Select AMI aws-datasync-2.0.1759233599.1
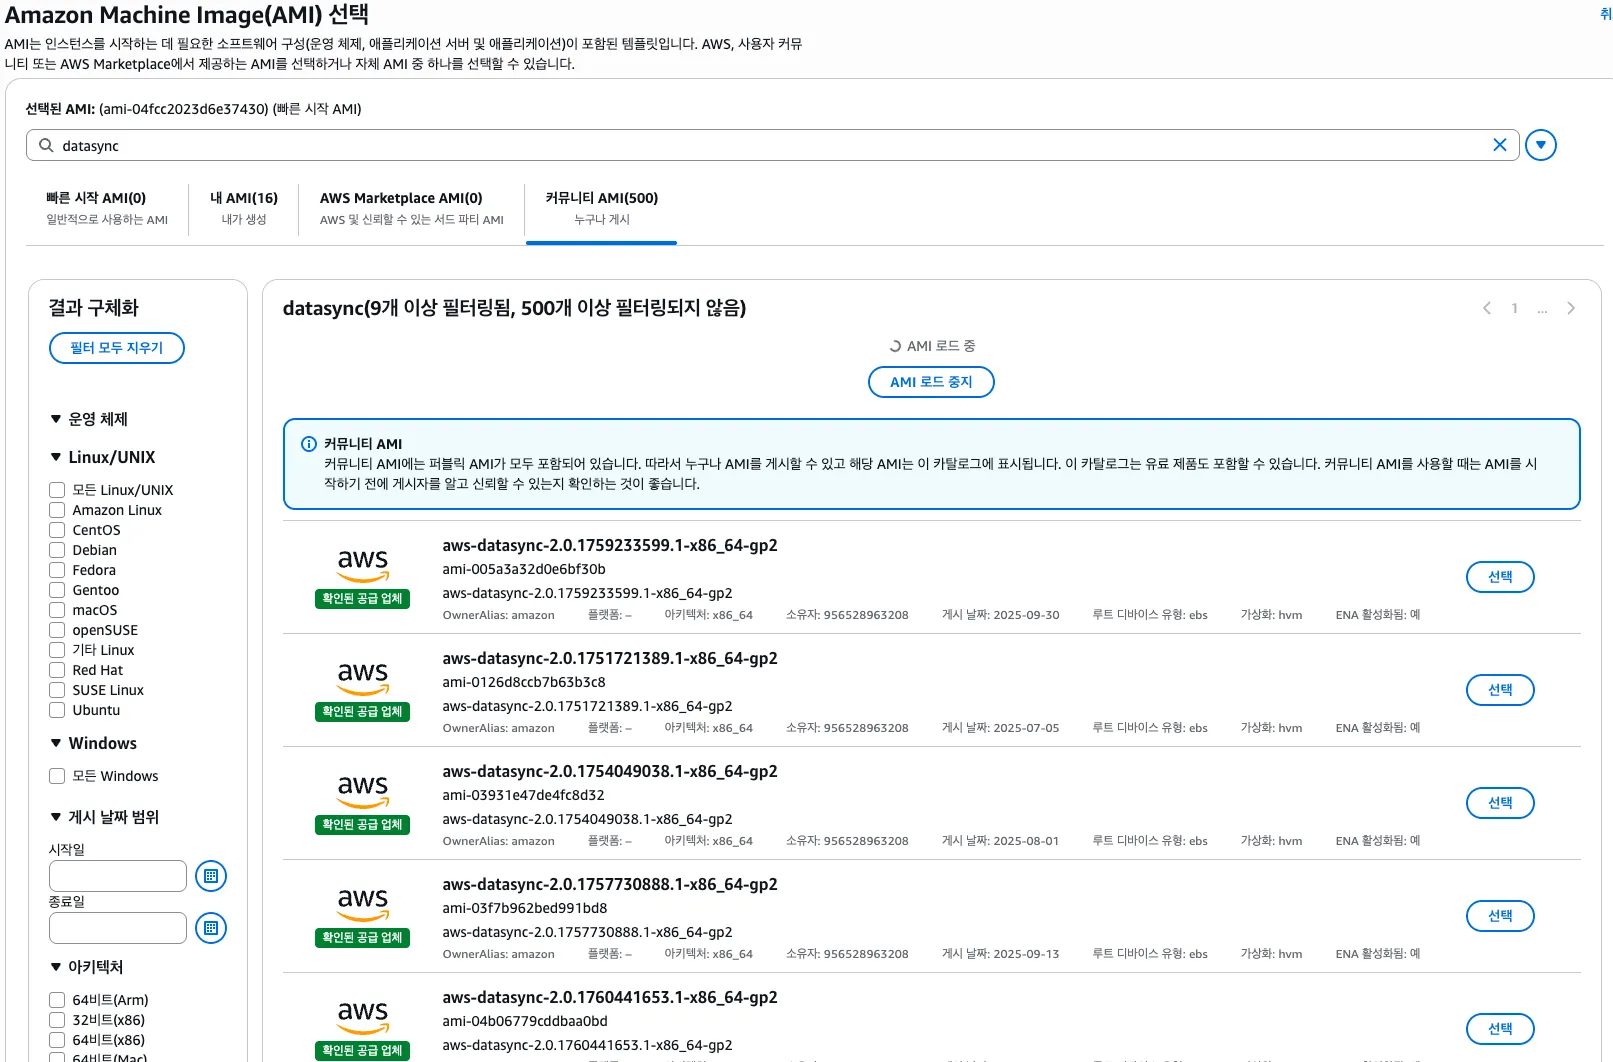This screenshot has width=1613, height=1062. (1500, 577)
